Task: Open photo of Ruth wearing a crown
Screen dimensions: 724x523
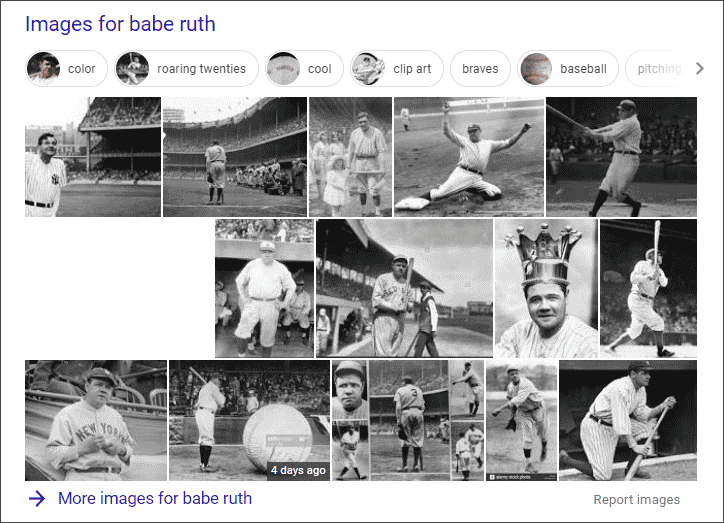Action: [546, 288]
